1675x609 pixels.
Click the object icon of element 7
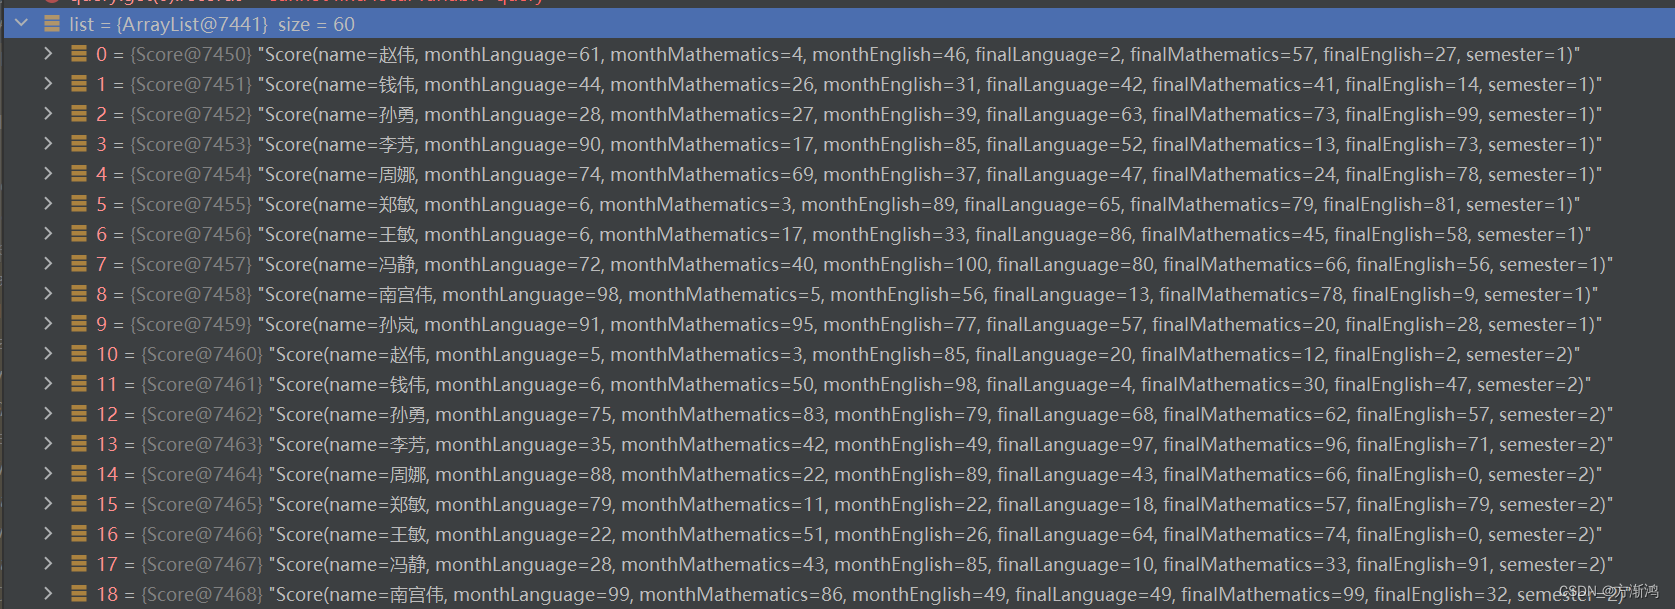79,264
